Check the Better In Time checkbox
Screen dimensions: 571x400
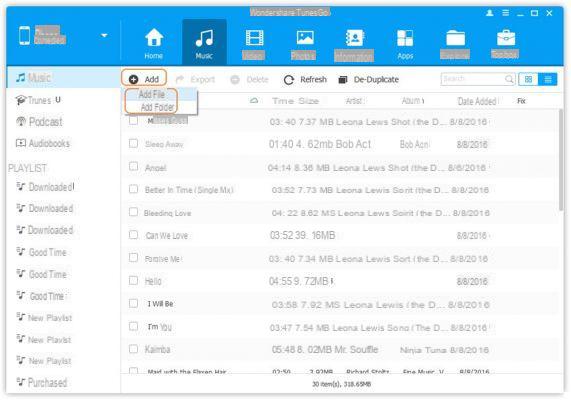coord(134,189)
